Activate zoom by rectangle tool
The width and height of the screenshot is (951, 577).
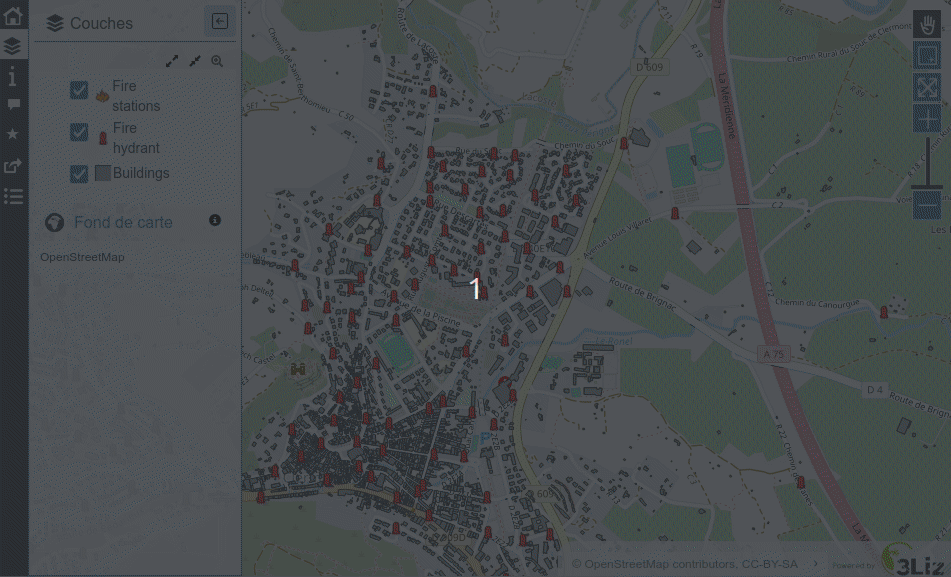coord(927,56)
